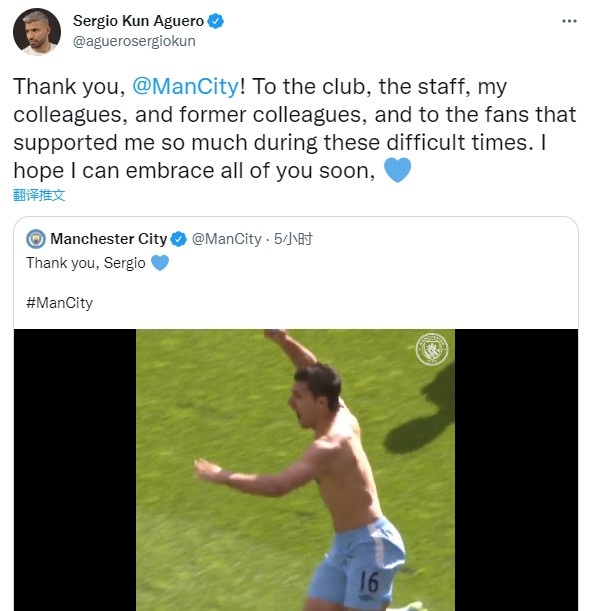Click the Manchester City crest avatar

point(36,239)
